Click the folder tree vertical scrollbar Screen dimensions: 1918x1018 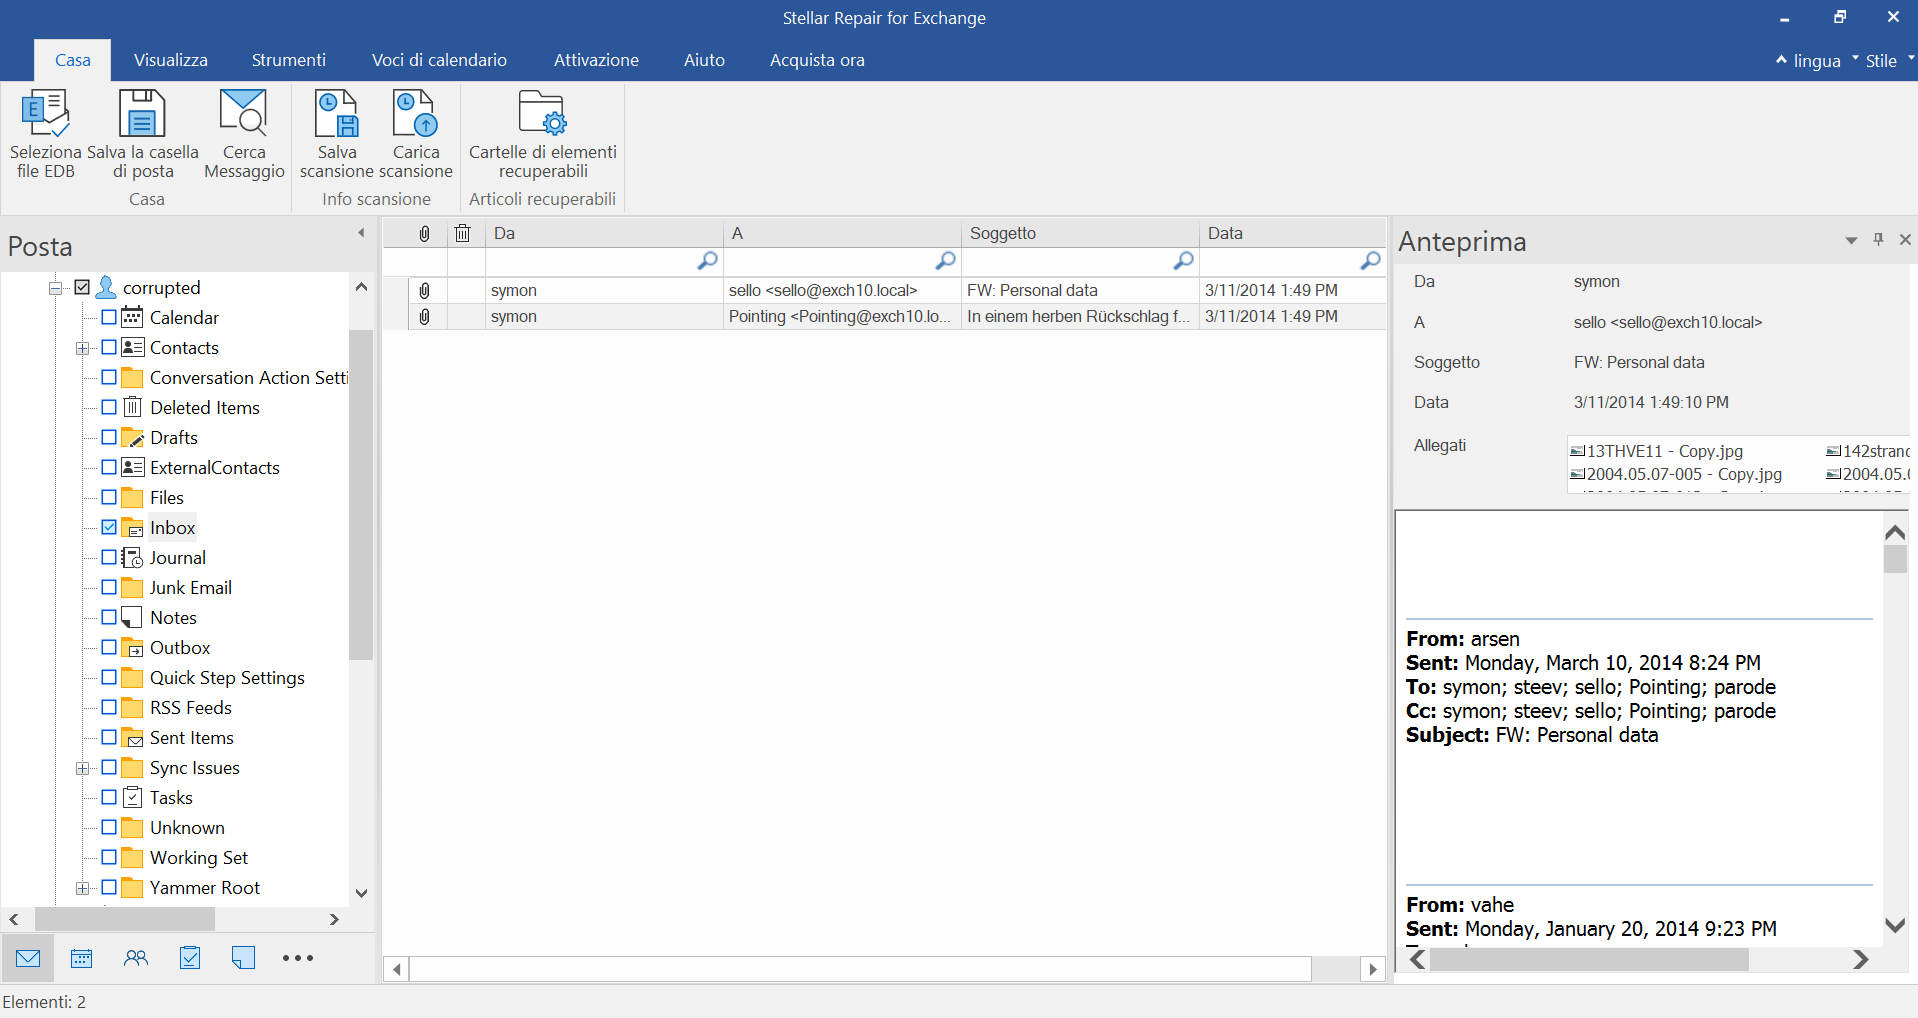tap(361, 494)
